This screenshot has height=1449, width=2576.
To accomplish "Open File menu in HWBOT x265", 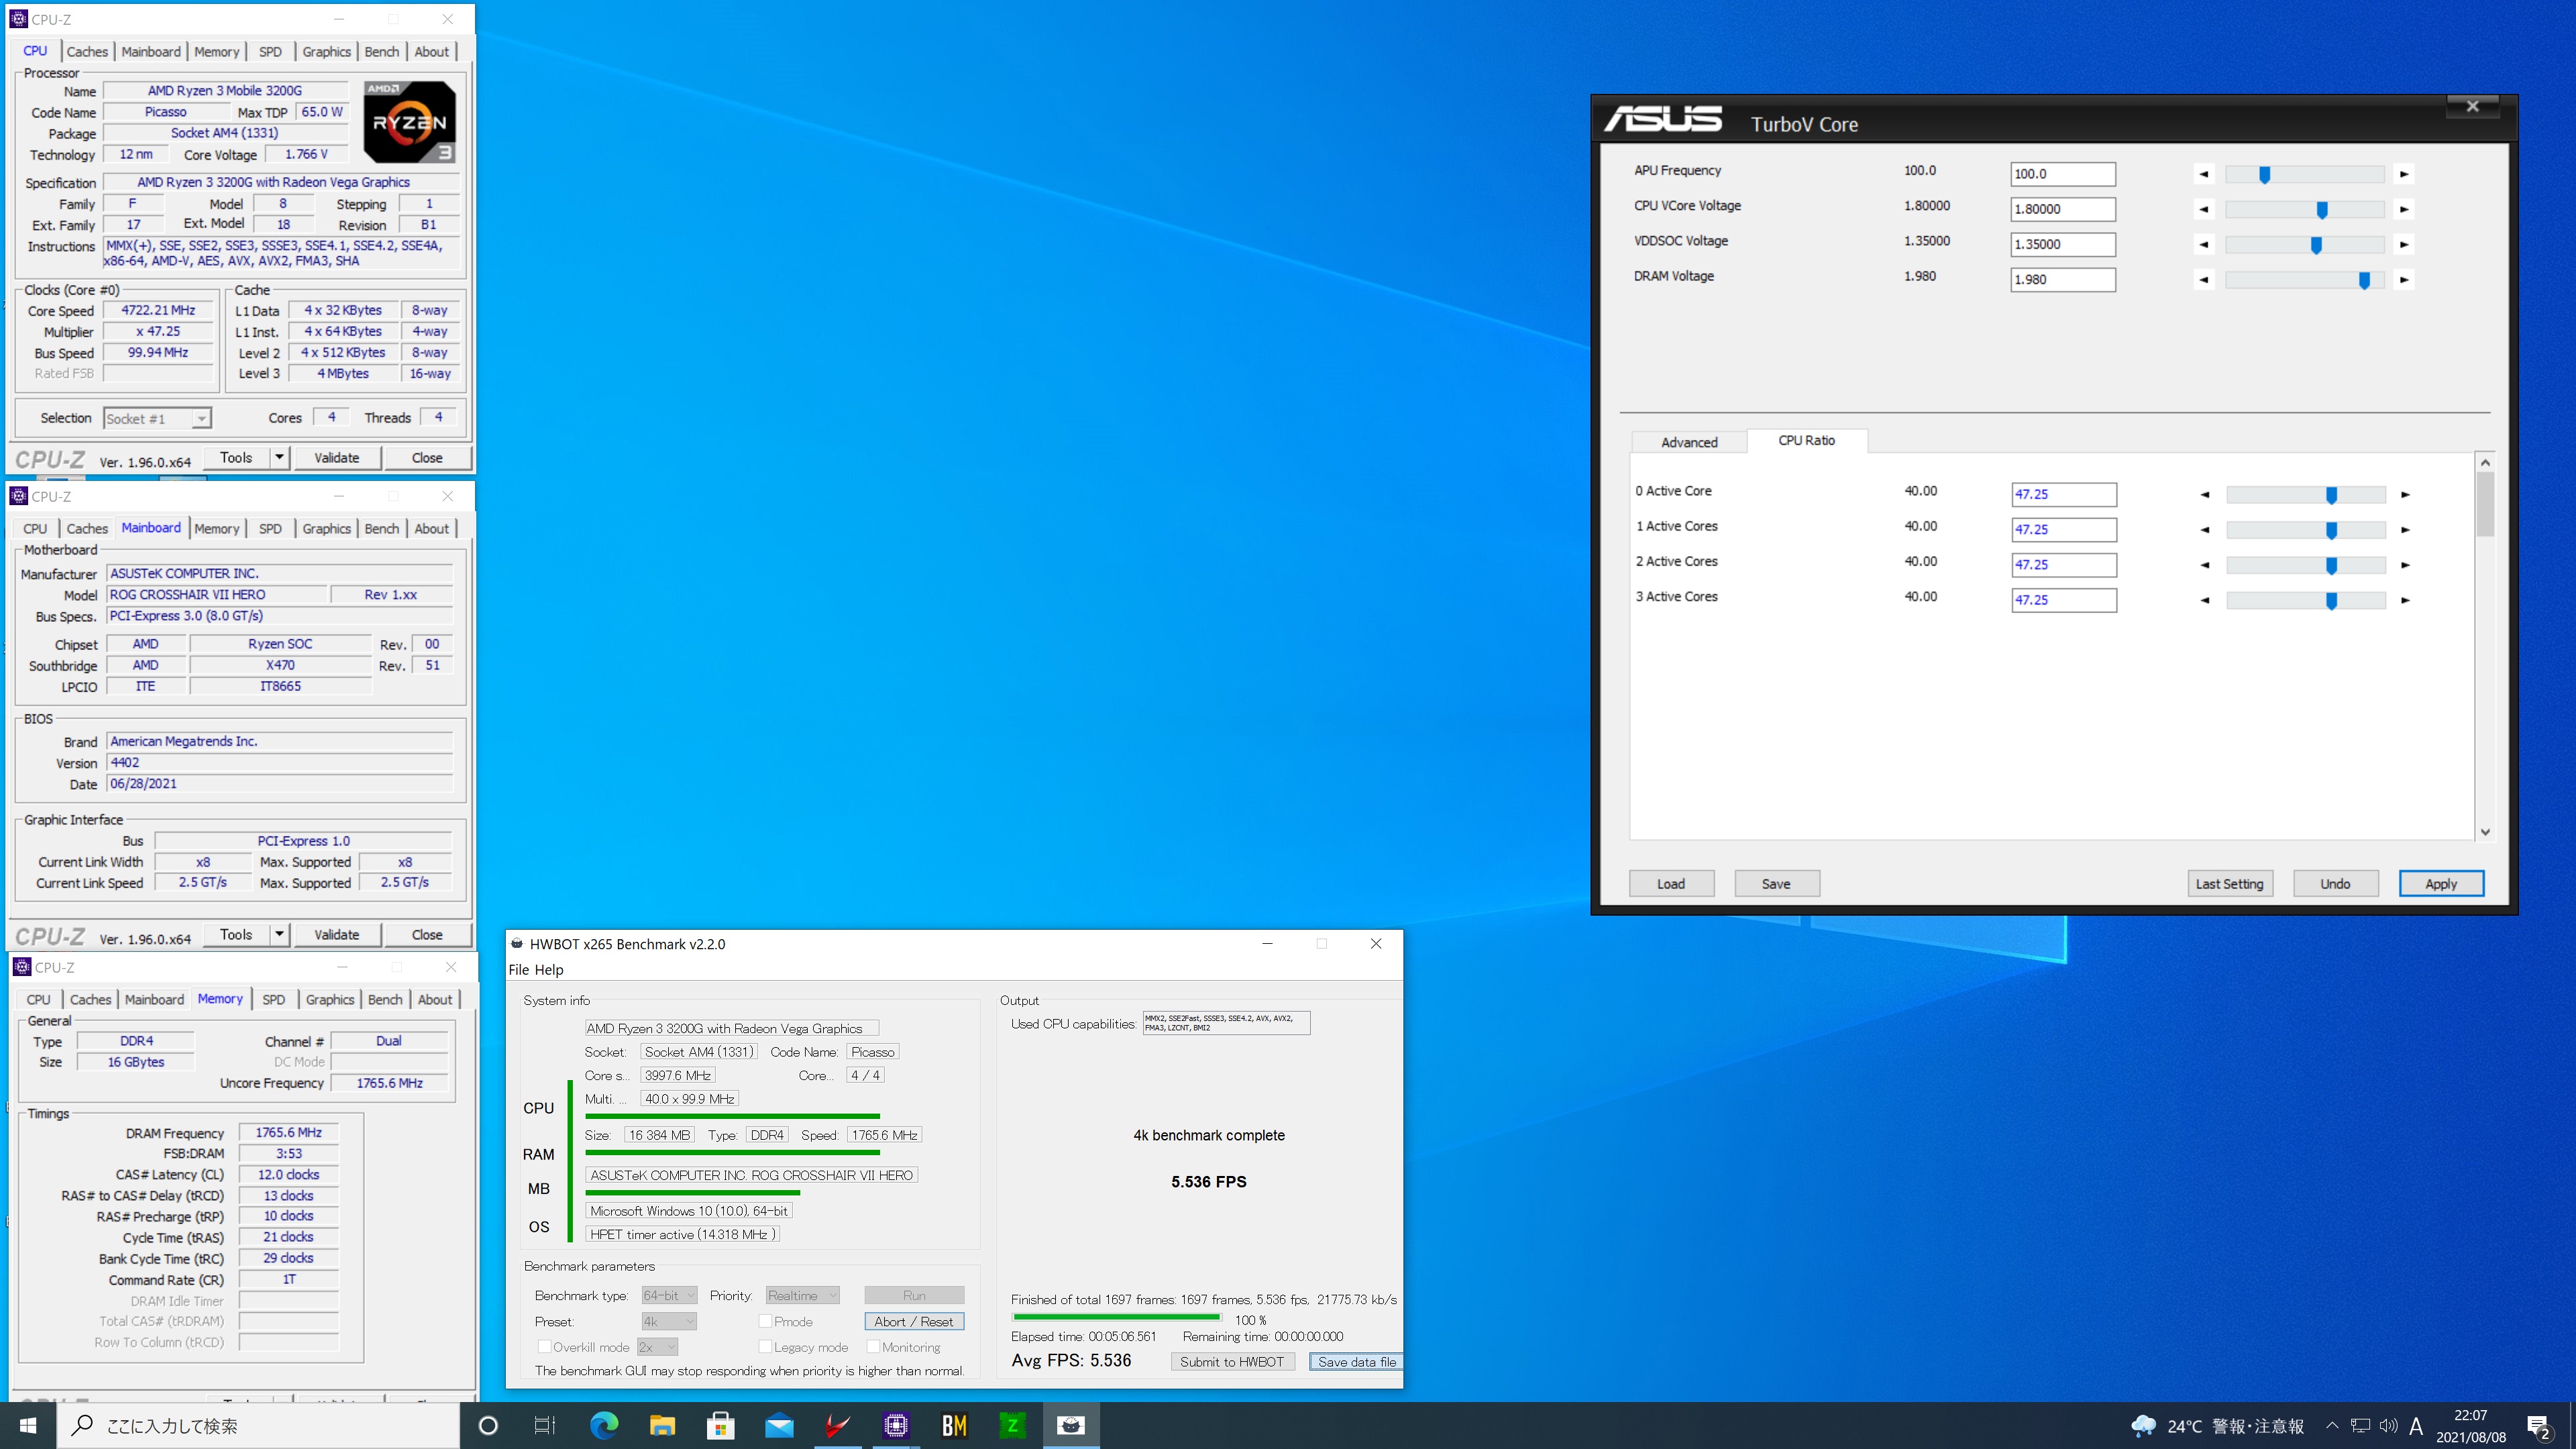I will tap(519, 969).
